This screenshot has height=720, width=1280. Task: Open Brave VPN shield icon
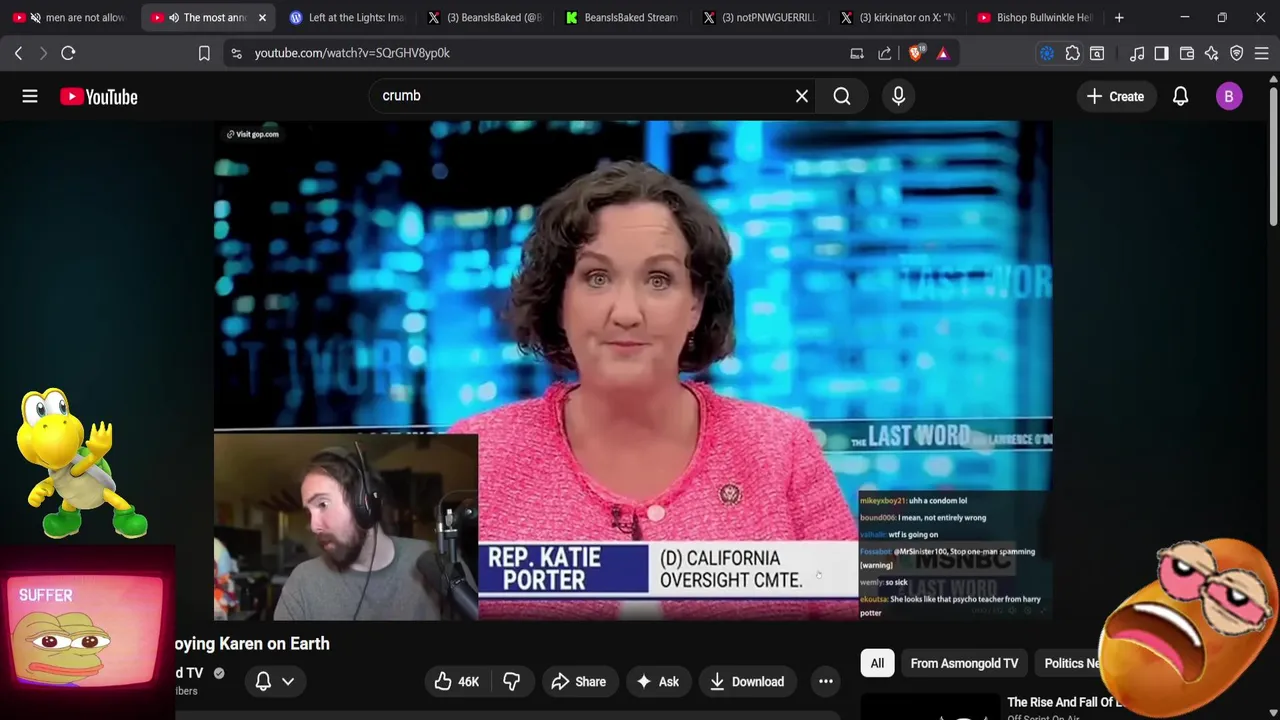coord(1237,53)
